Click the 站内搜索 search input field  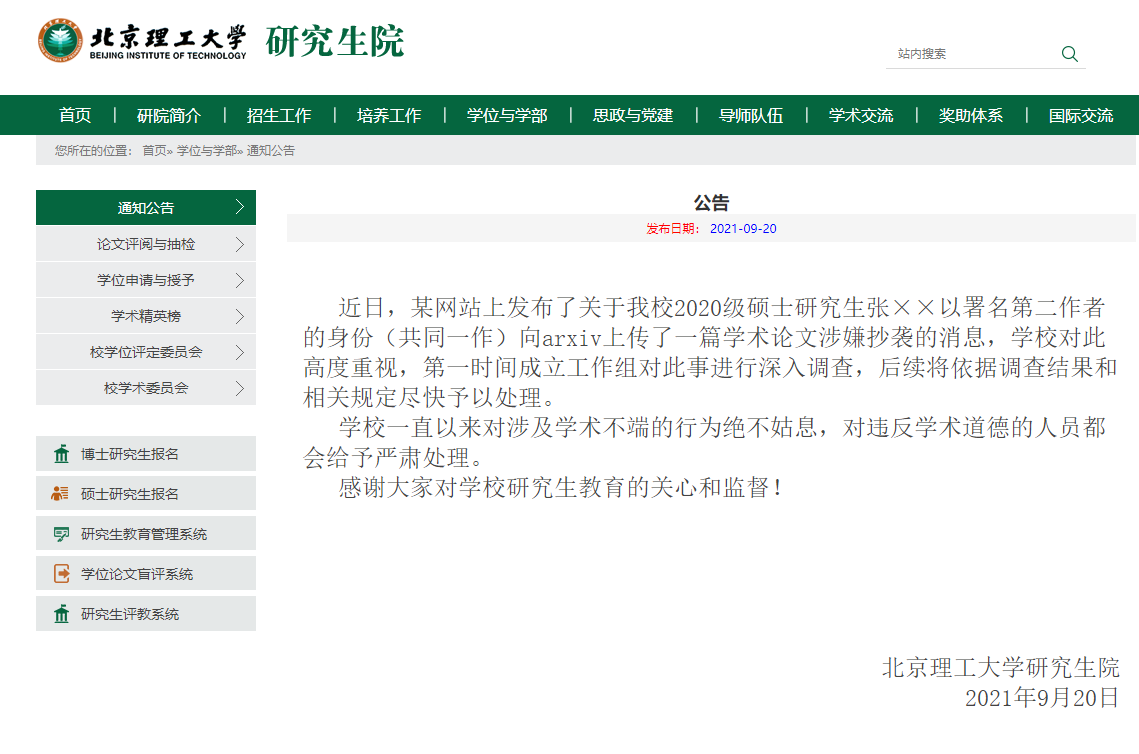(x=970, y=54)
